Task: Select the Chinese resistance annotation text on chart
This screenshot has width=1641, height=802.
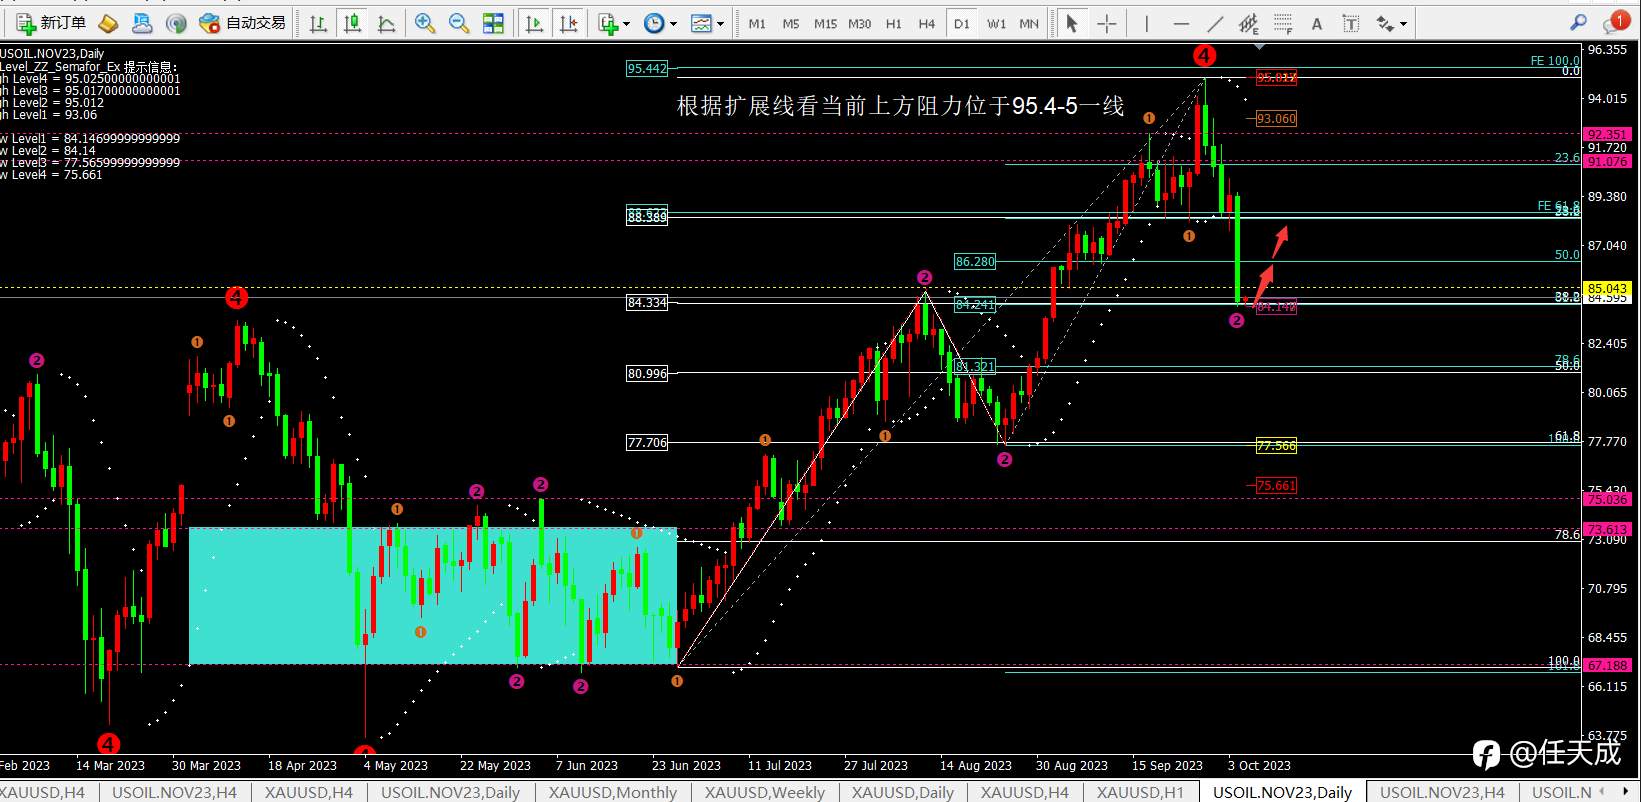Action: 900,106
